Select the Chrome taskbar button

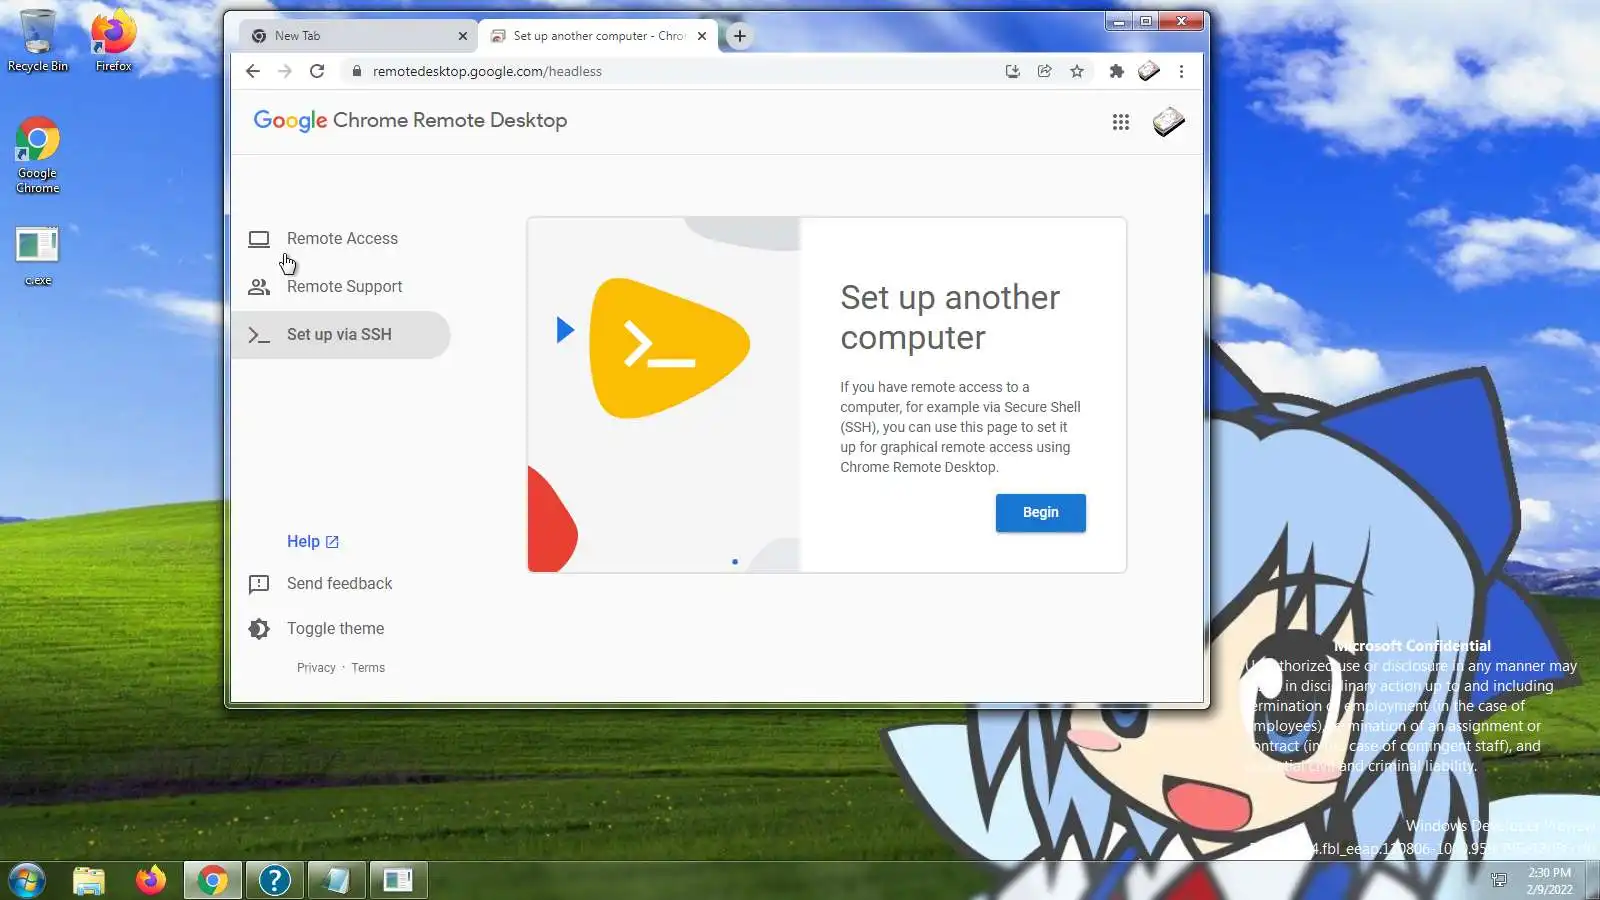click(212, 881)
